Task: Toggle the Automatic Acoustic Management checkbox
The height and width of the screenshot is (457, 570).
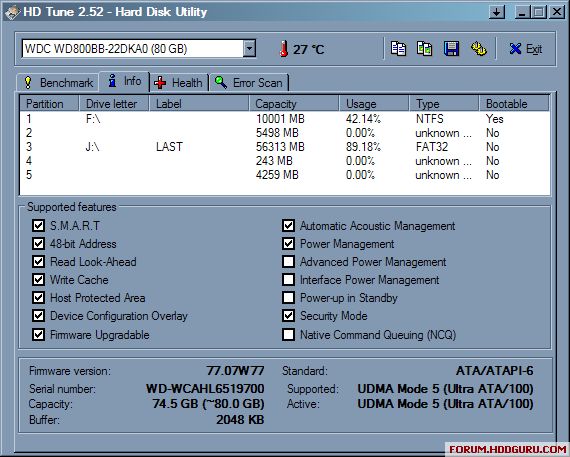Action: [x=289, y=225]
